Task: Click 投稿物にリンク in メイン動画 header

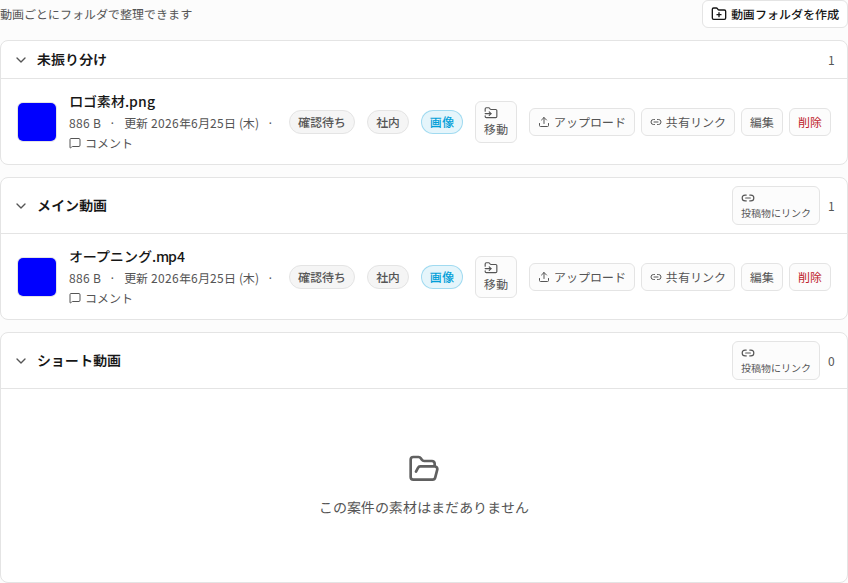Action: [x=776, y=206]
